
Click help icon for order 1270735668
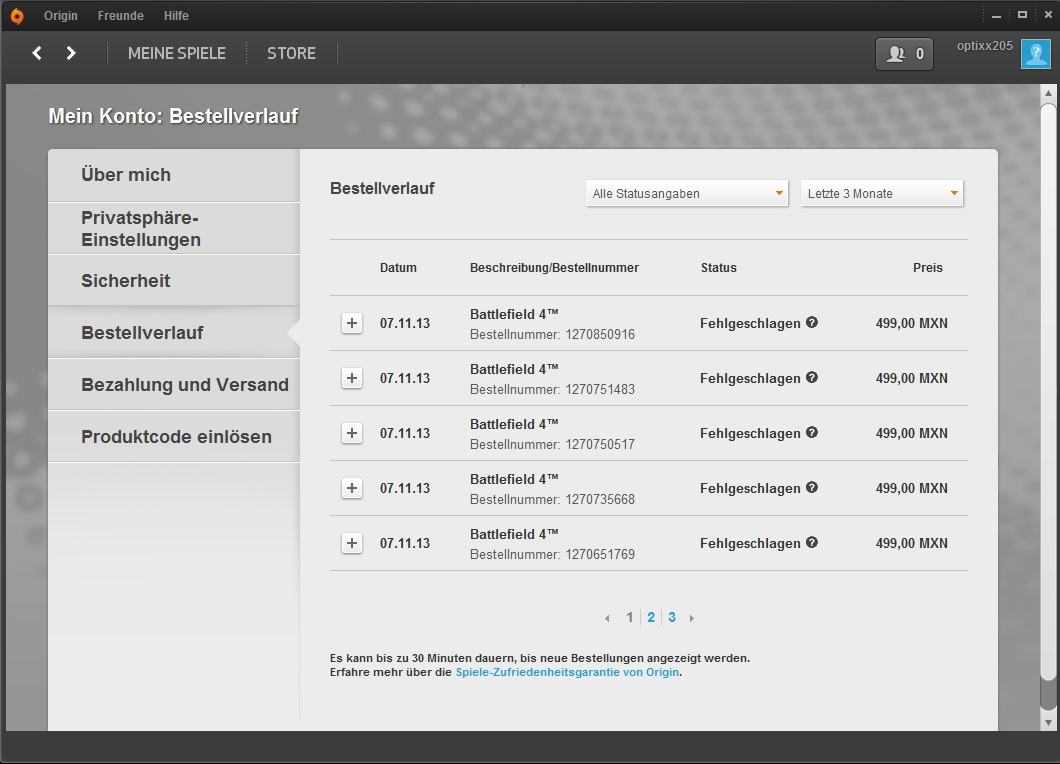tap(812, 487)
